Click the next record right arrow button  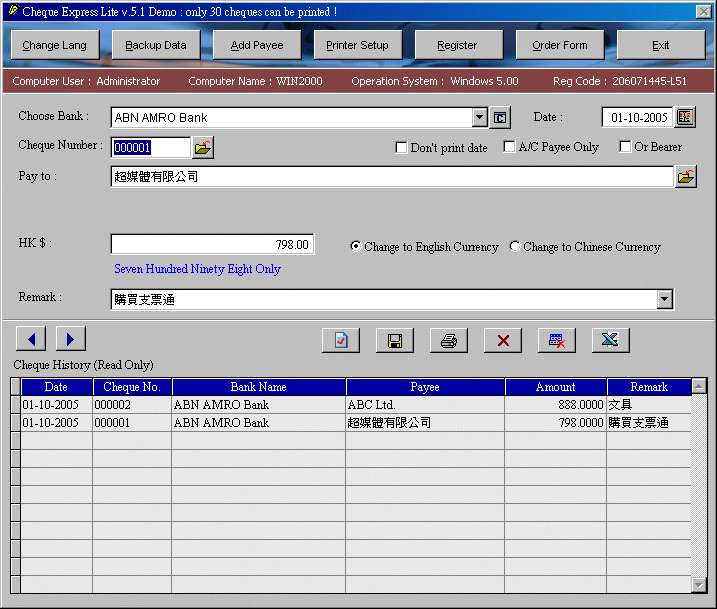tap(70, 339)
